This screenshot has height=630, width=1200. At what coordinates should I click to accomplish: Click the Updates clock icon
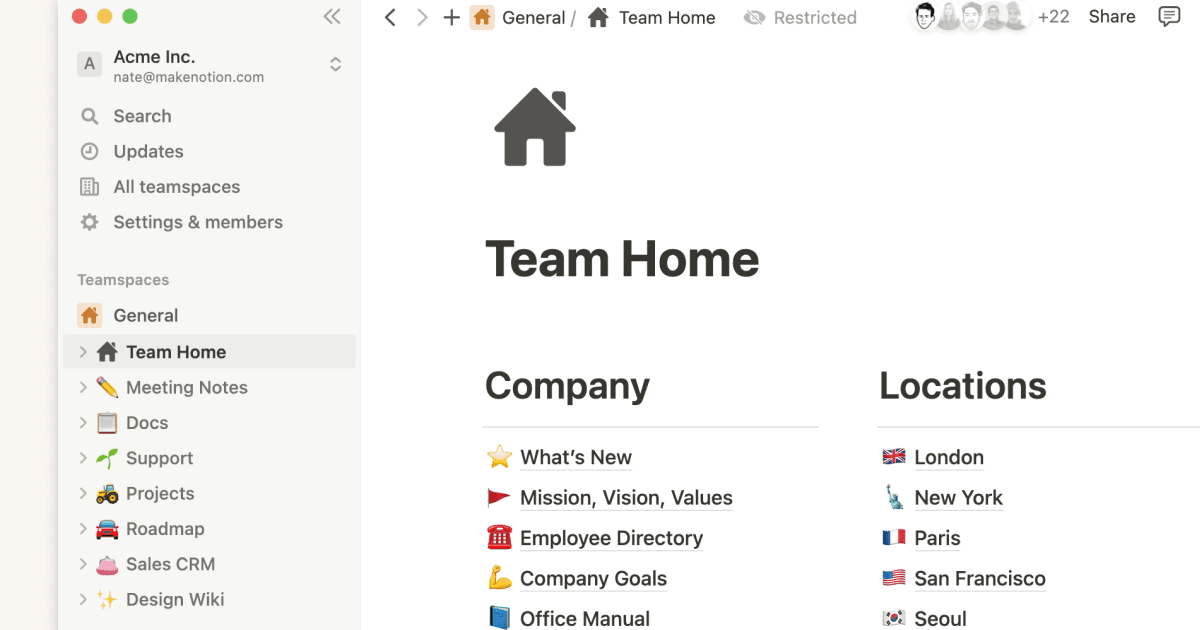tap(90, 151)
